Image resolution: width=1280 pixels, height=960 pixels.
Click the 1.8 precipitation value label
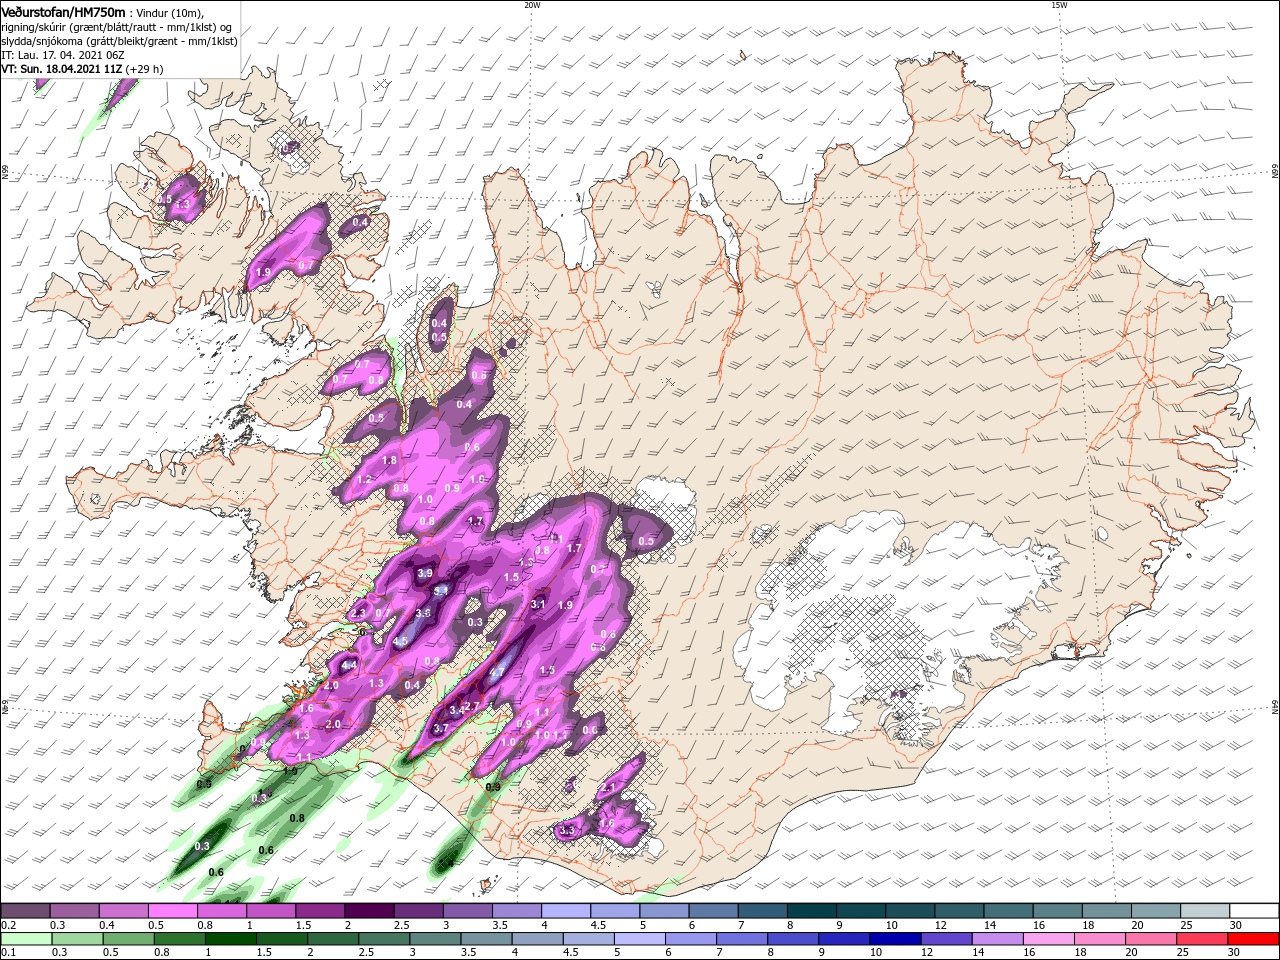390,460
